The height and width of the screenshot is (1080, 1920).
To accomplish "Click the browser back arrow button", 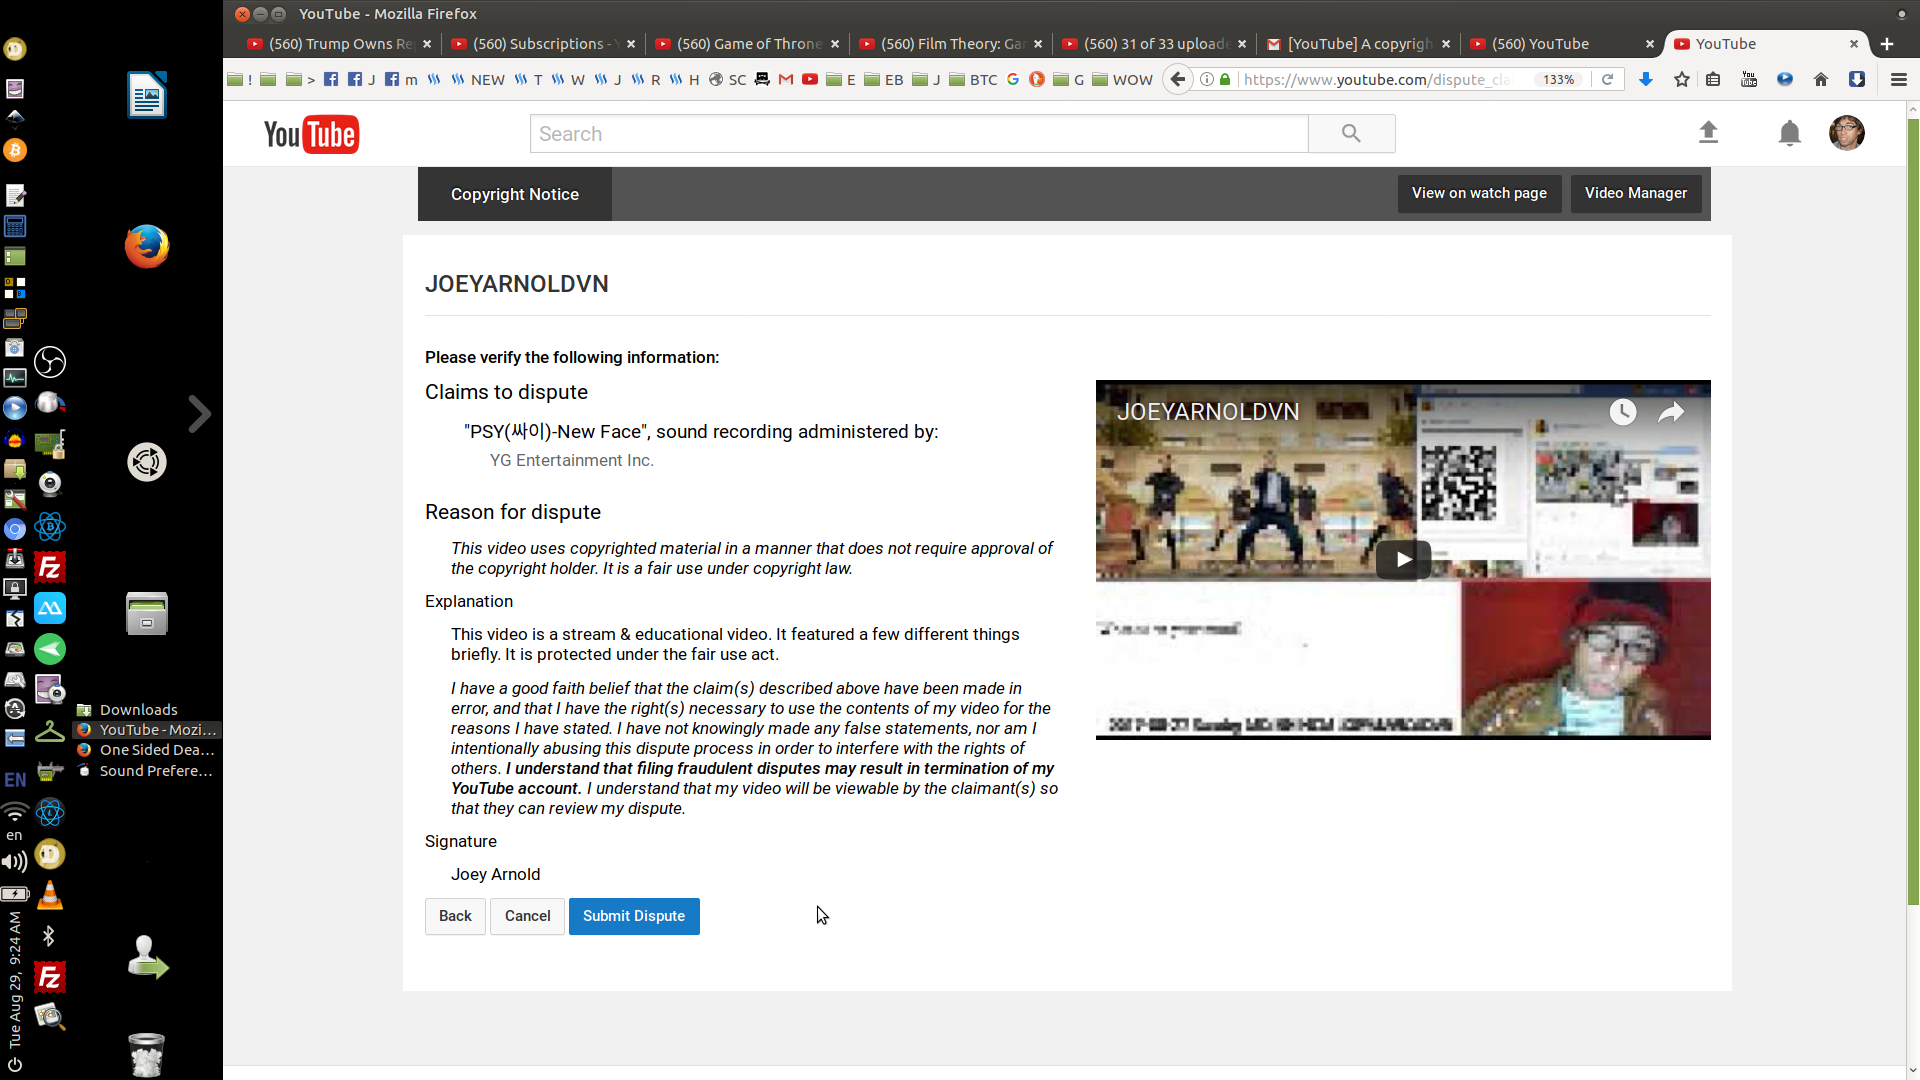I will (x=1178, y=79).
